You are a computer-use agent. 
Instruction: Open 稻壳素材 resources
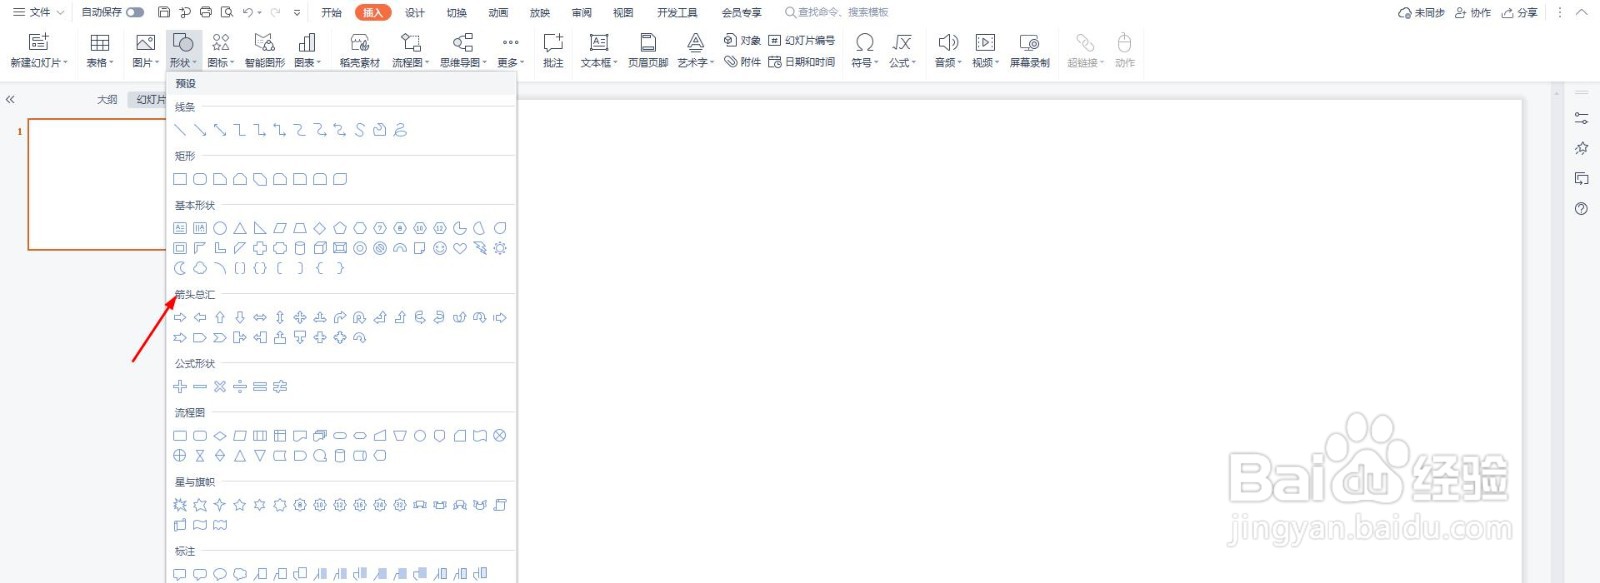tap(360, 50)
